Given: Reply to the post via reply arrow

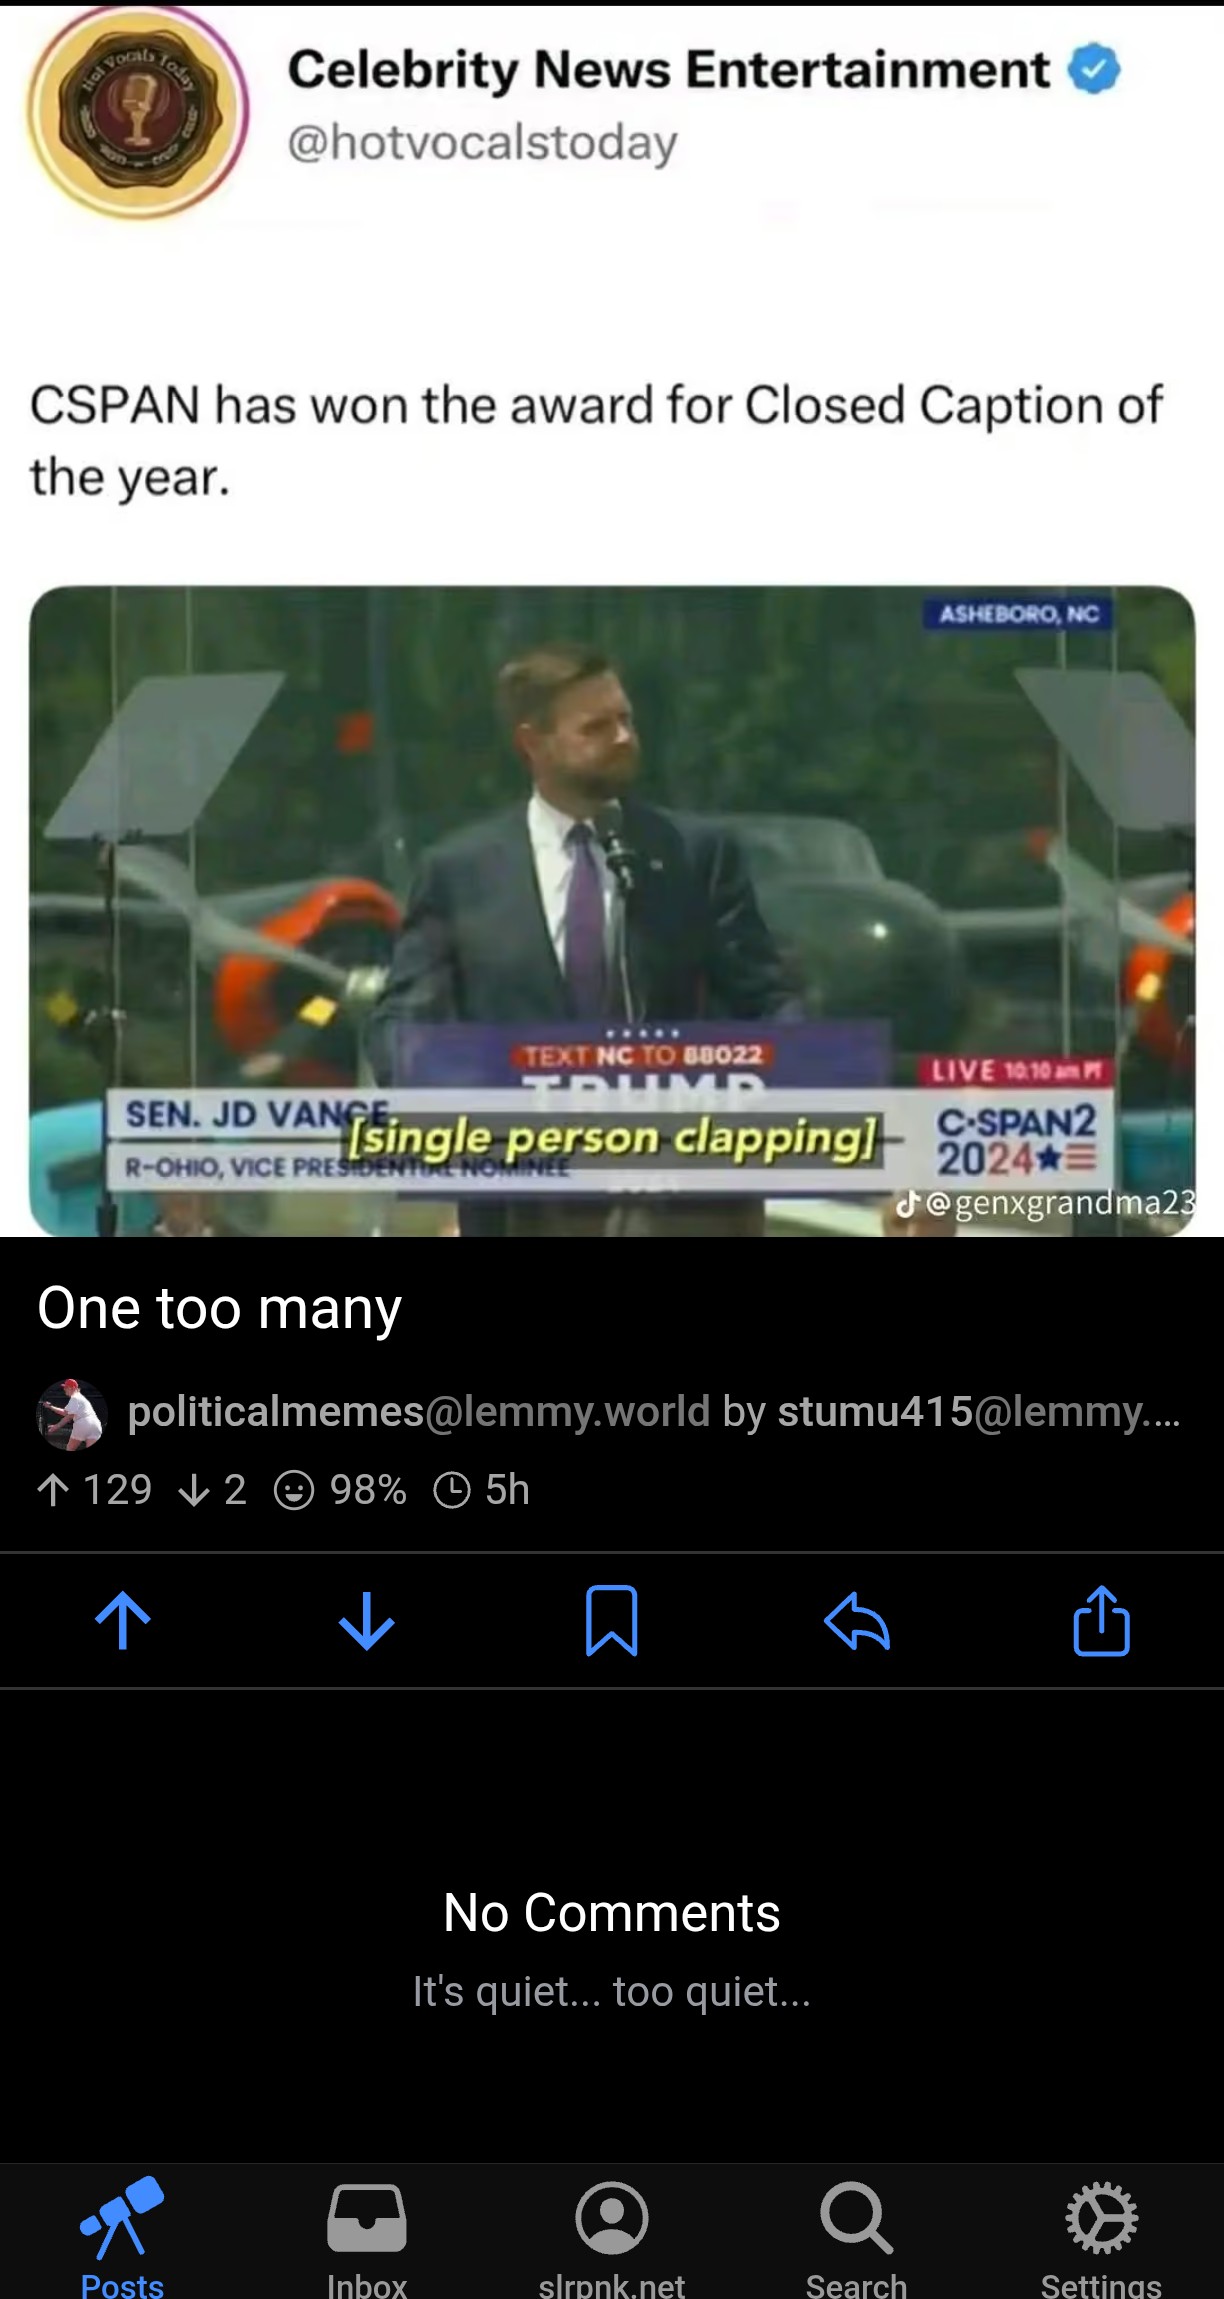Looking at the screenshot, I should click(x=857, y=1620).
